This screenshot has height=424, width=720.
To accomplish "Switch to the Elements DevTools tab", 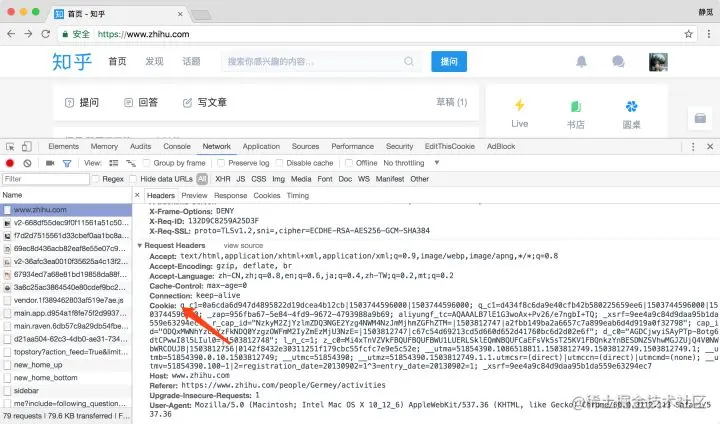I will [63, 147].
